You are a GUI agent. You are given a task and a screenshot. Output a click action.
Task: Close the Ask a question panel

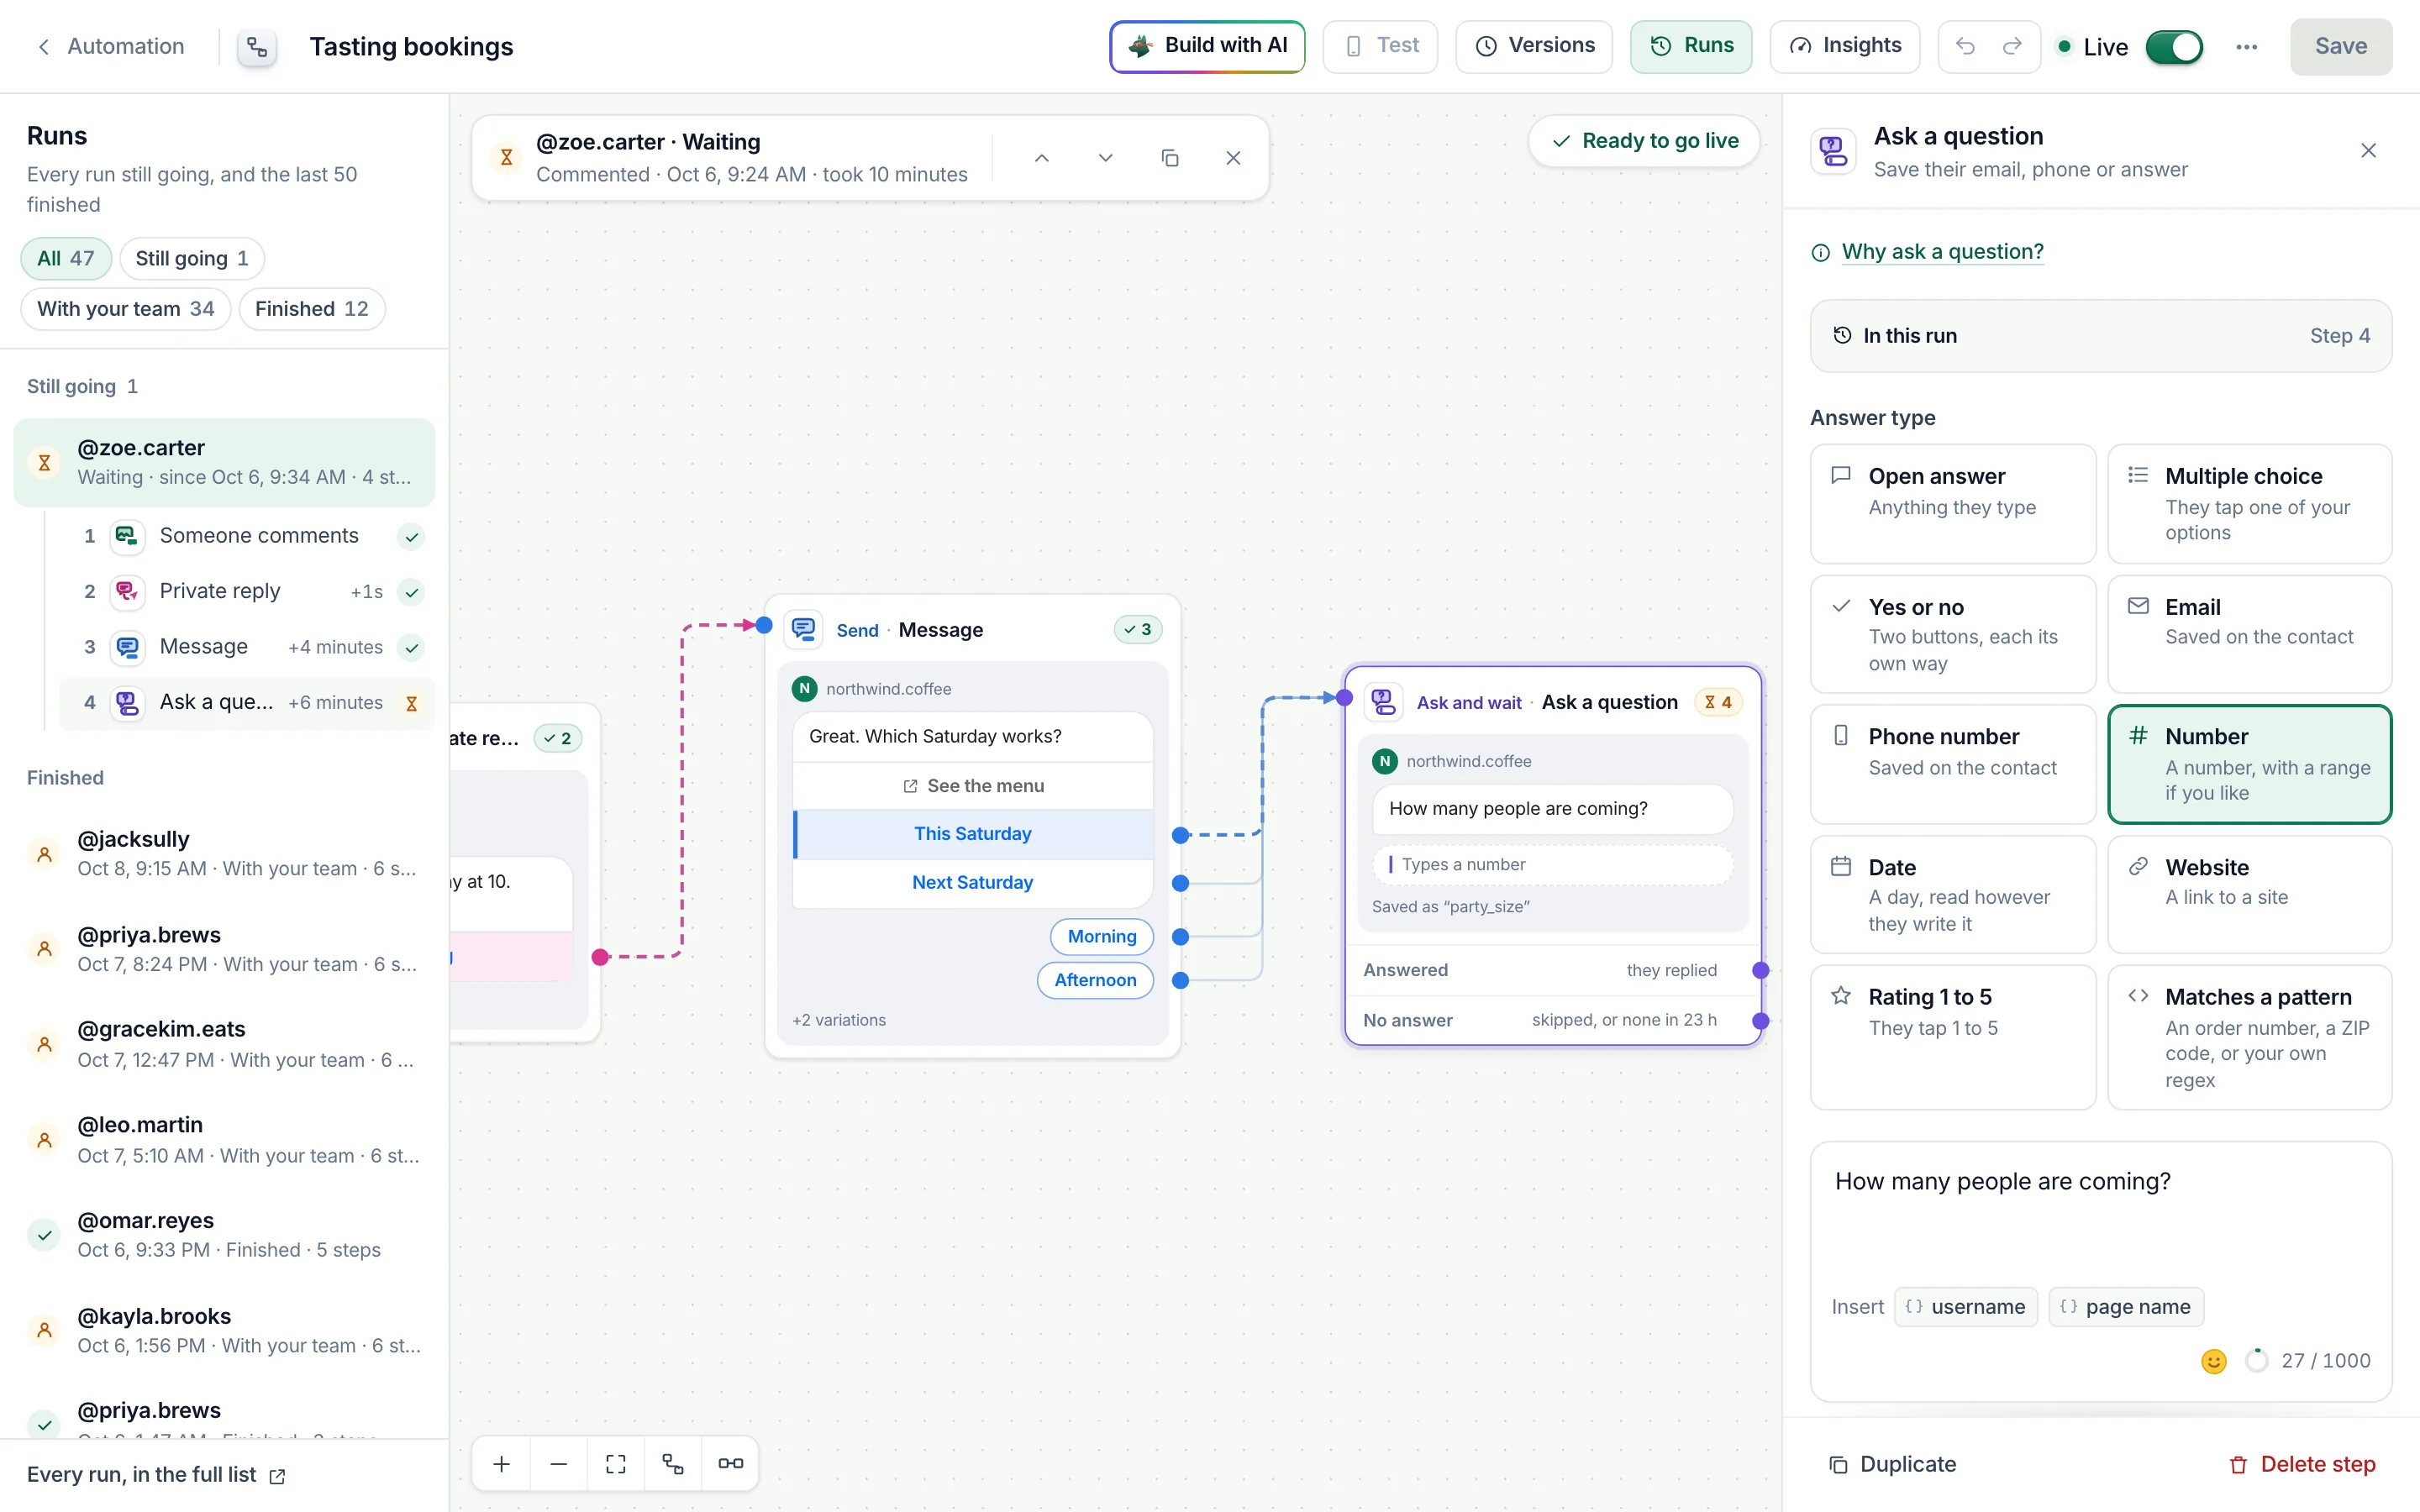2368,151
